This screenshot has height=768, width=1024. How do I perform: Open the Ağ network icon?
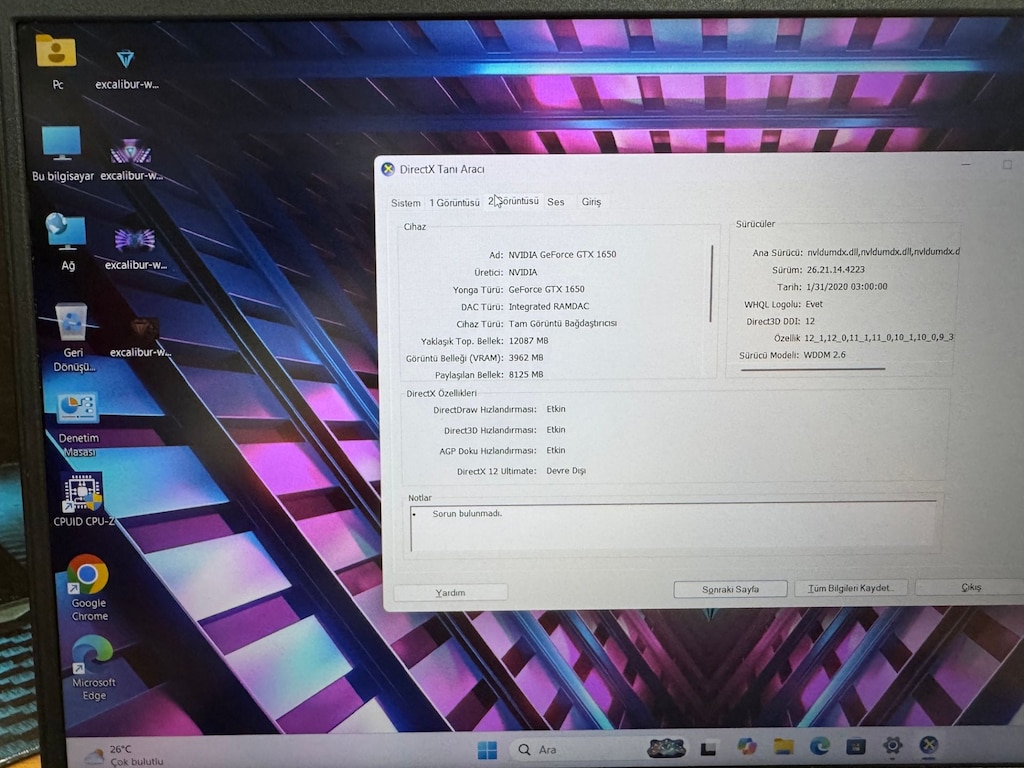(x=67, y=242)
